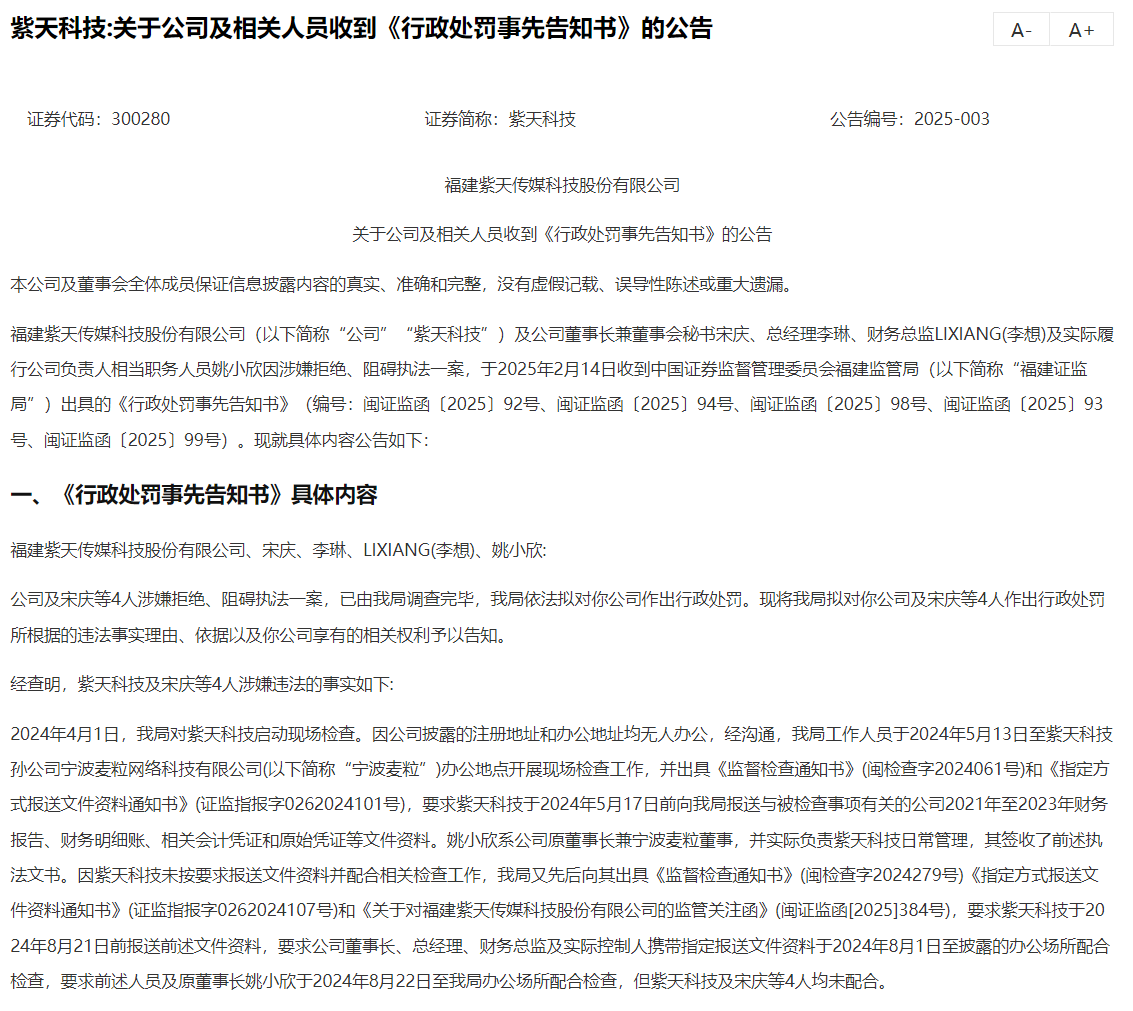Screen dimensions: 1133x1011
Task: Select the securities code 证券代码：300280
Action: 99,119
